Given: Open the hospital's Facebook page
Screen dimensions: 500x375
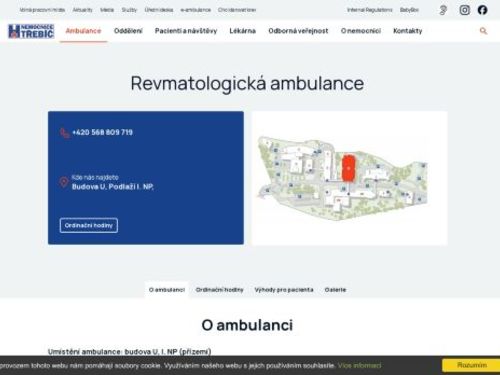Looking at the screenshot, I should coord(482,10).
